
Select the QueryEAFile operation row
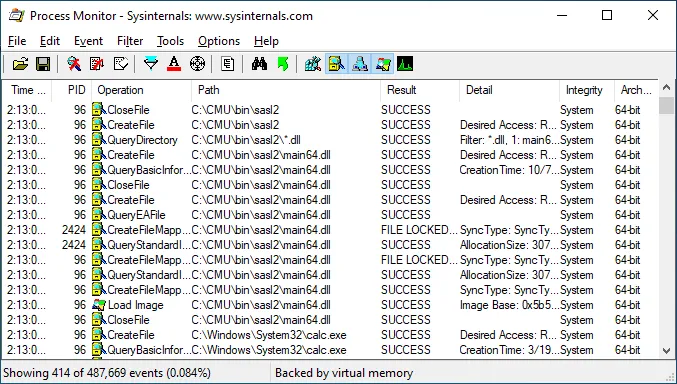[330, 215]
